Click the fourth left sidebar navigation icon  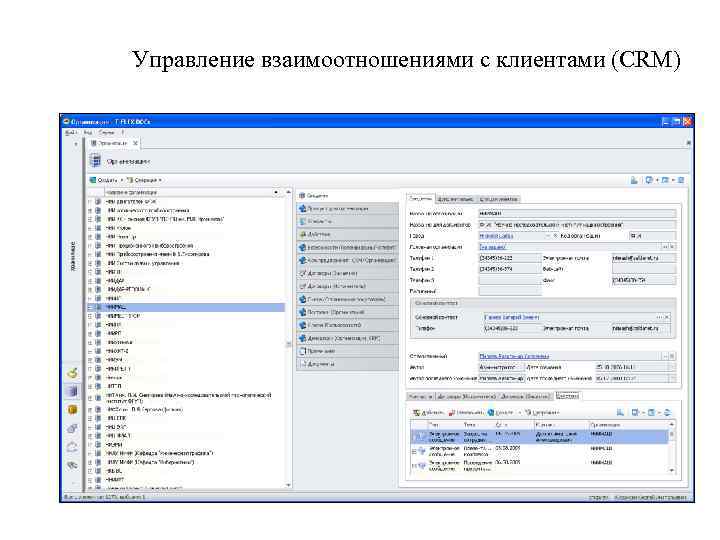(73, 428)
